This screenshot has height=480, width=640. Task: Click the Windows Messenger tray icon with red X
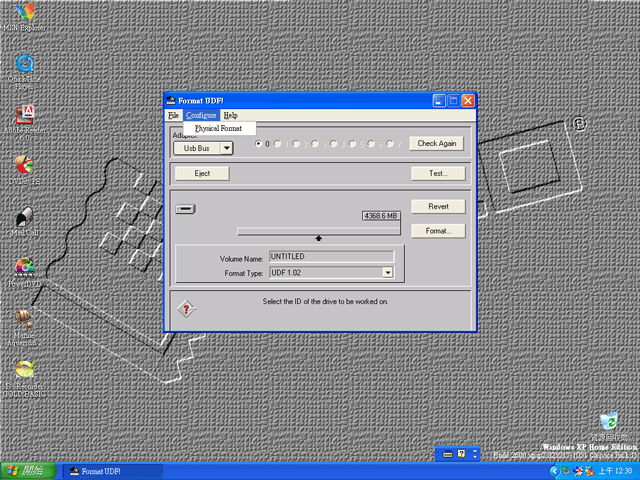tap(589, 471)
